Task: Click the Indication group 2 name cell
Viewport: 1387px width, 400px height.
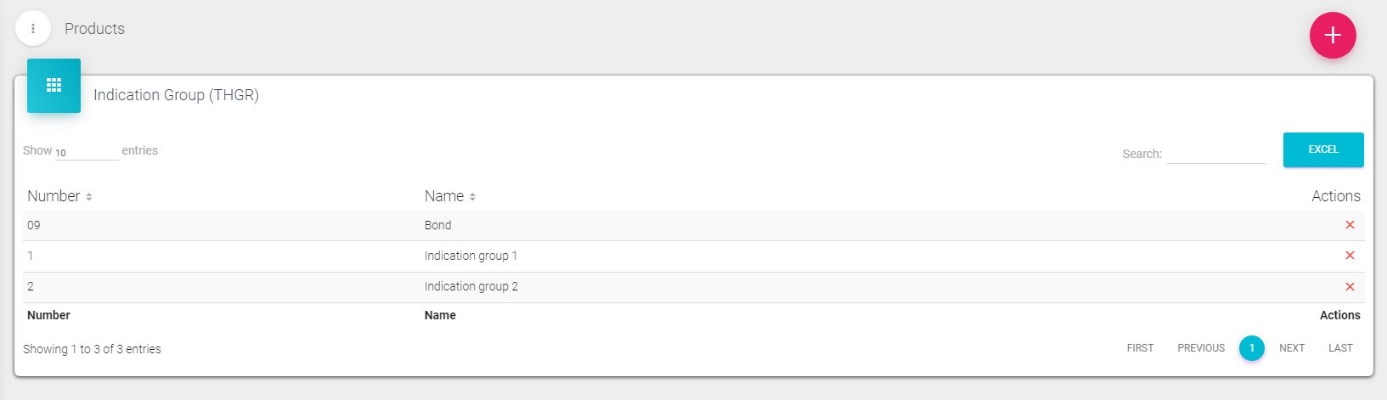Action: click(471, 287)
